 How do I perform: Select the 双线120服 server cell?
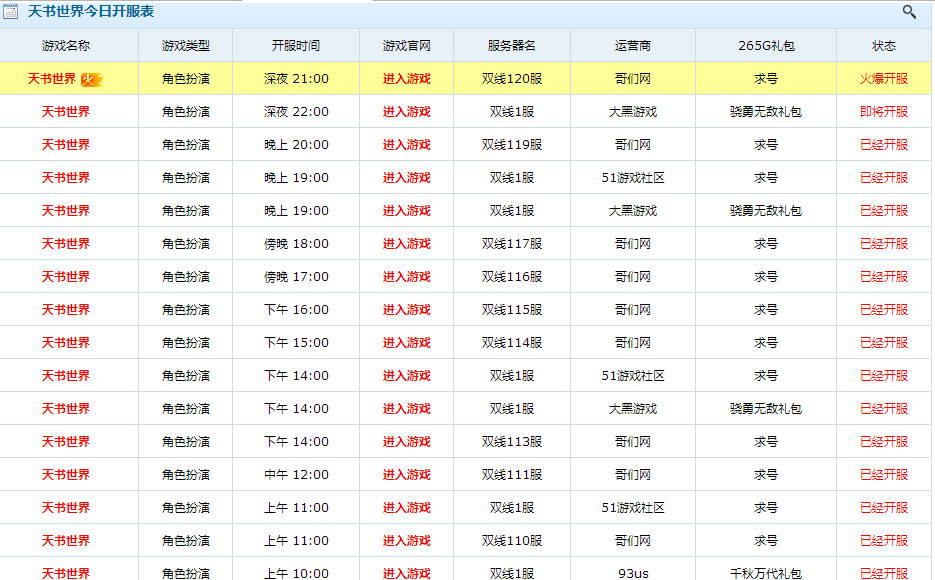pos(512,79)
